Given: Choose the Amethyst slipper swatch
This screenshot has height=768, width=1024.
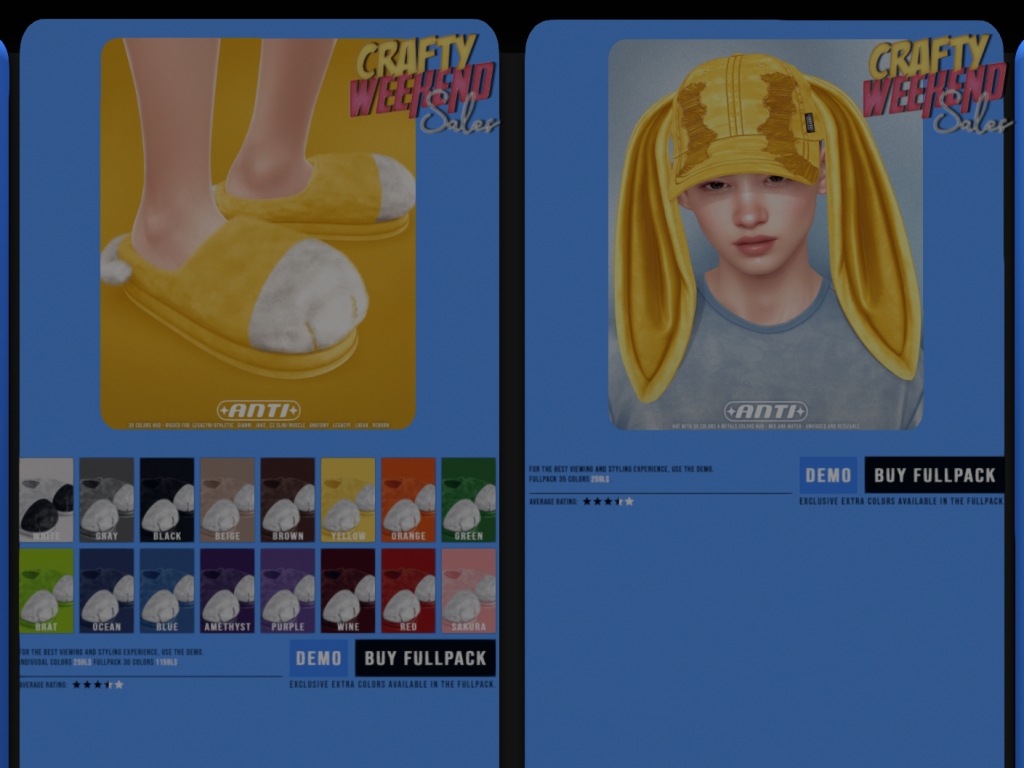Looking at the screenshot, I should coord(227,590).
